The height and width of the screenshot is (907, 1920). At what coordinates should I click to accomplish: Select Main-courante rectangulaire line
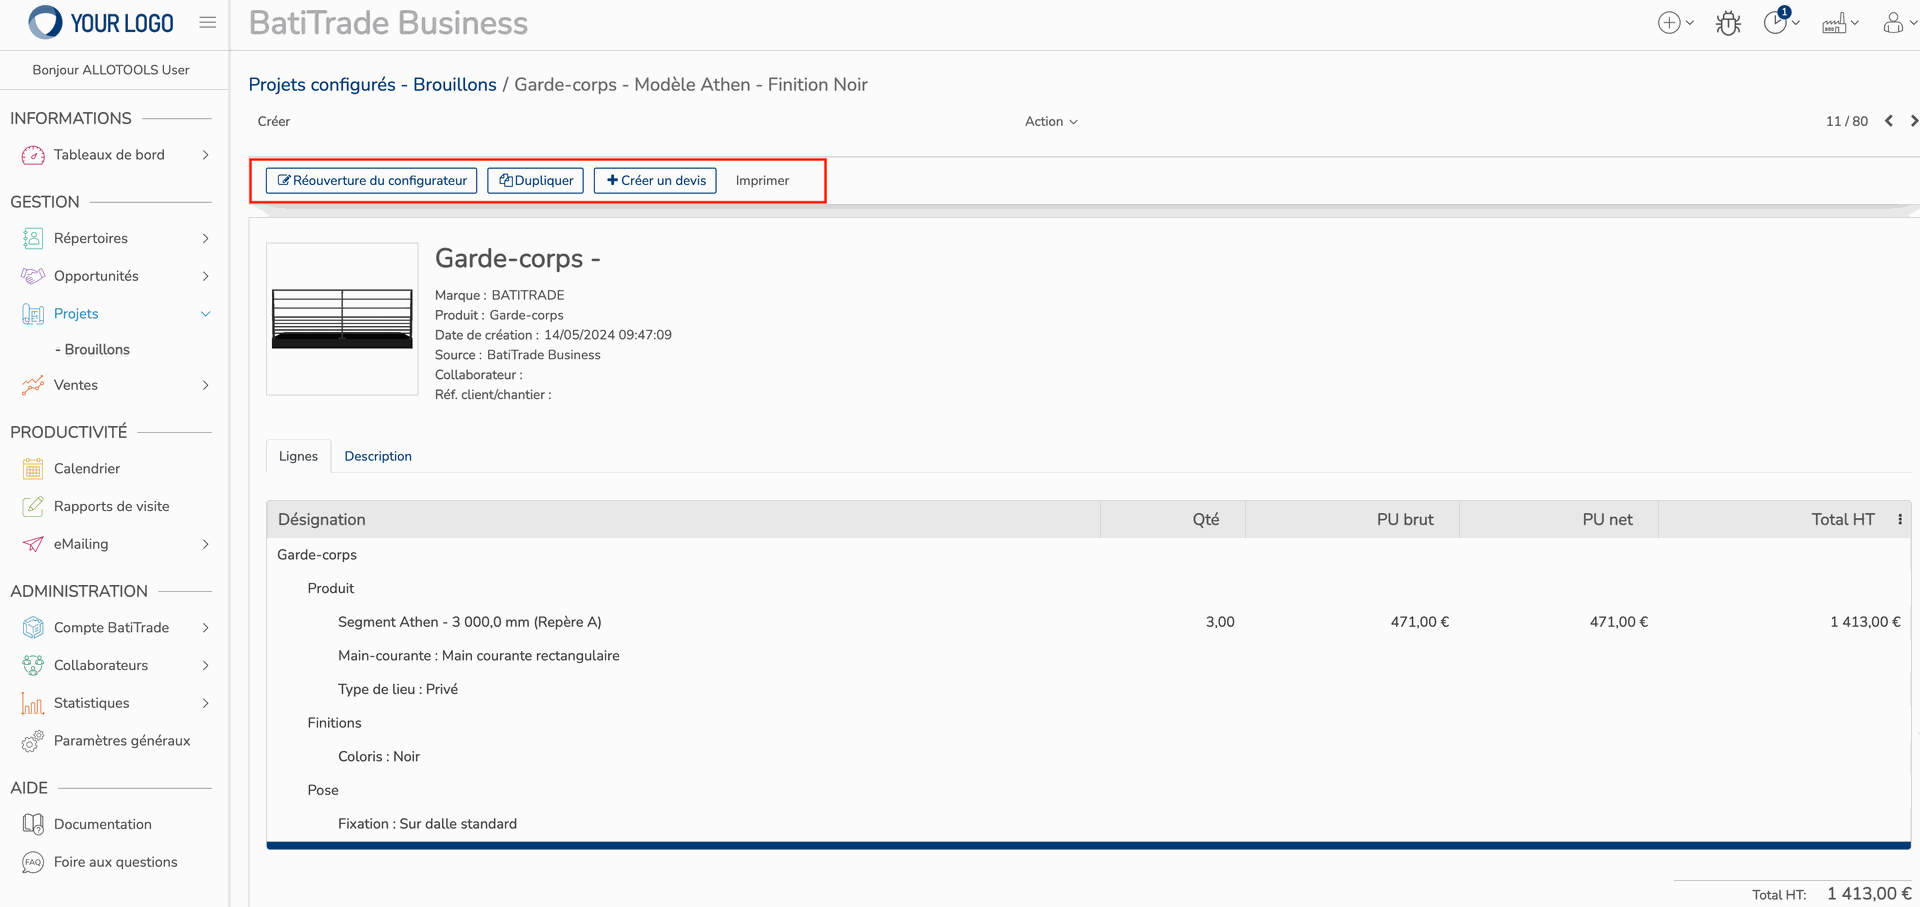coord(1089,656)
